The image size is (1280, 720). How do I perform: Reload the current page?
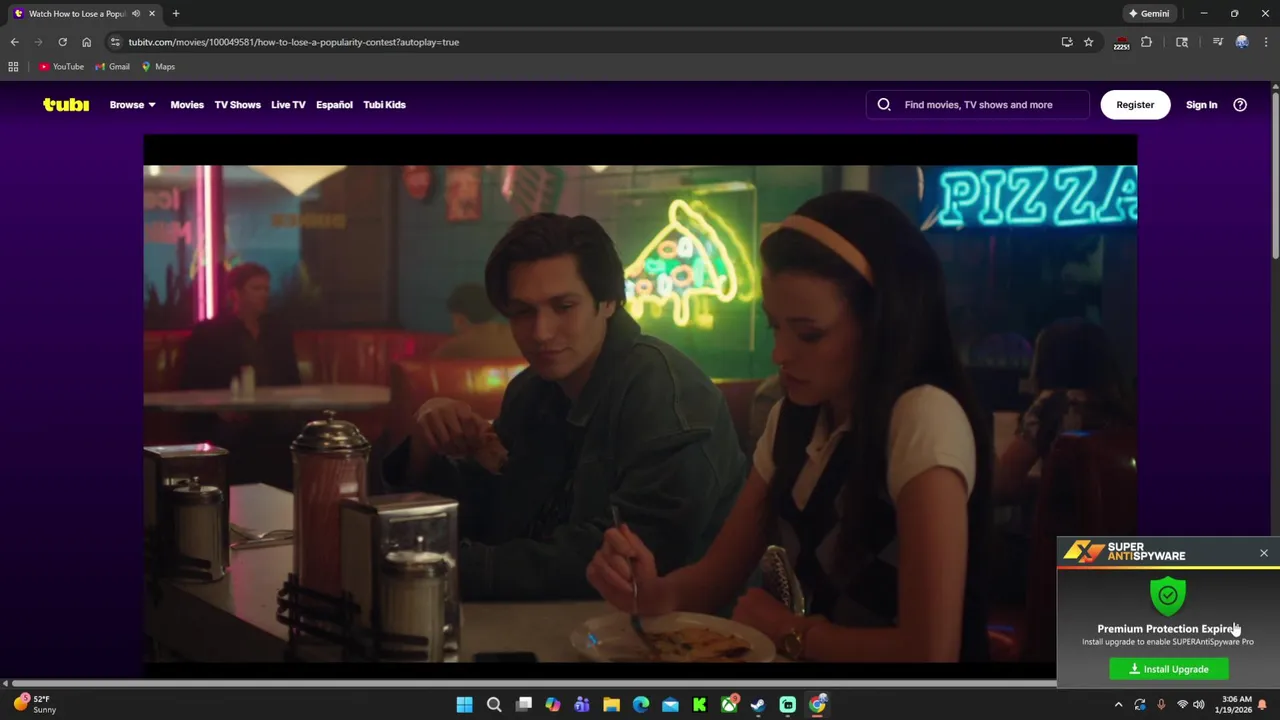[x=62, y=42]
